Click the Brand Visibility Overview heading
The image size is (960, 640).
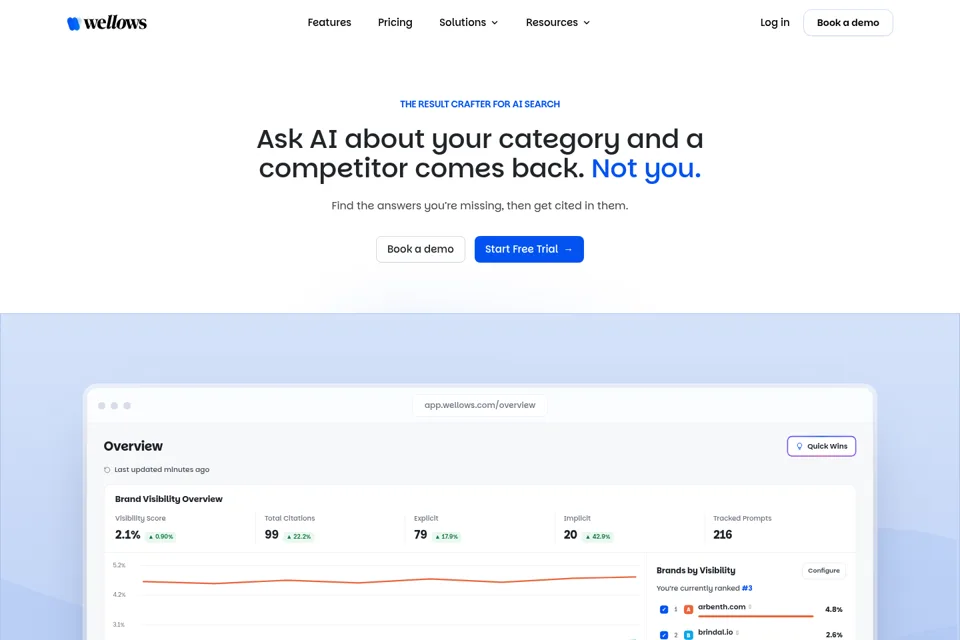[x=169, y=499]
